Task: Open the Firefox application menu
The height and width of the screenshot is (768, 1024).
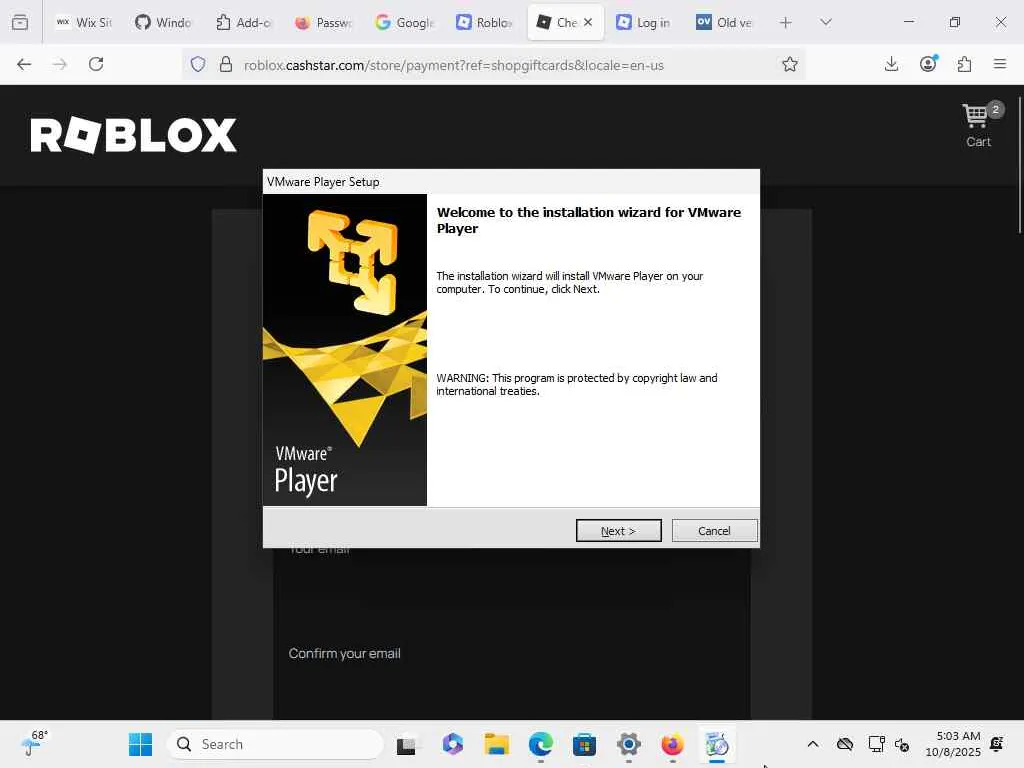Action: tap(1000, 64)
